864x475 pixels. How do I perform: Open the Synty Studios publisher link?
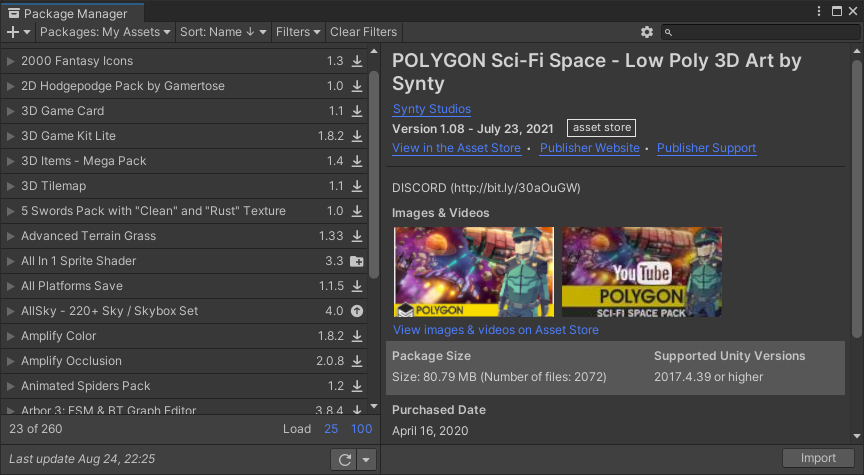(431, 109)
